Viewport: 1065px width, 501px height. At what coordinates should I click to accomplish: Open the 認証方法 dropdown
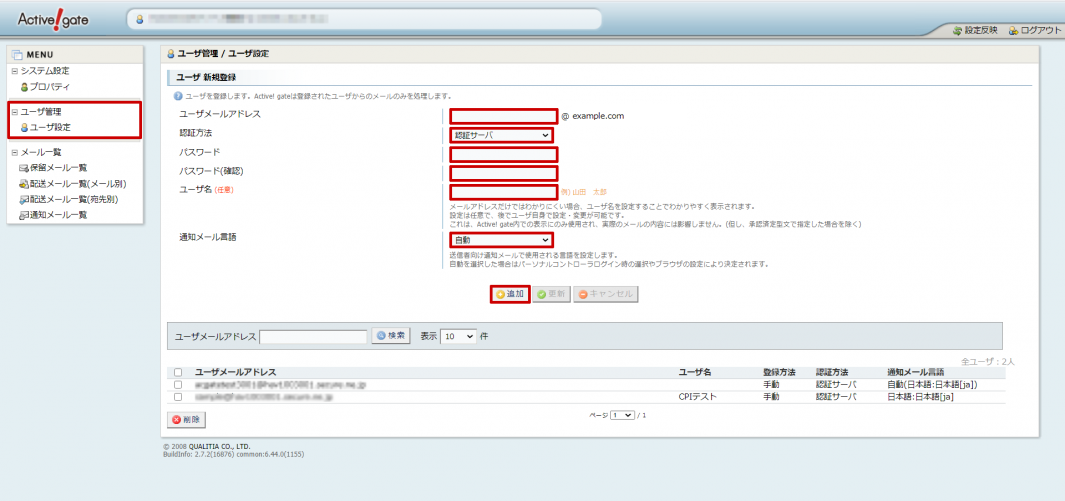pos(502,135)
